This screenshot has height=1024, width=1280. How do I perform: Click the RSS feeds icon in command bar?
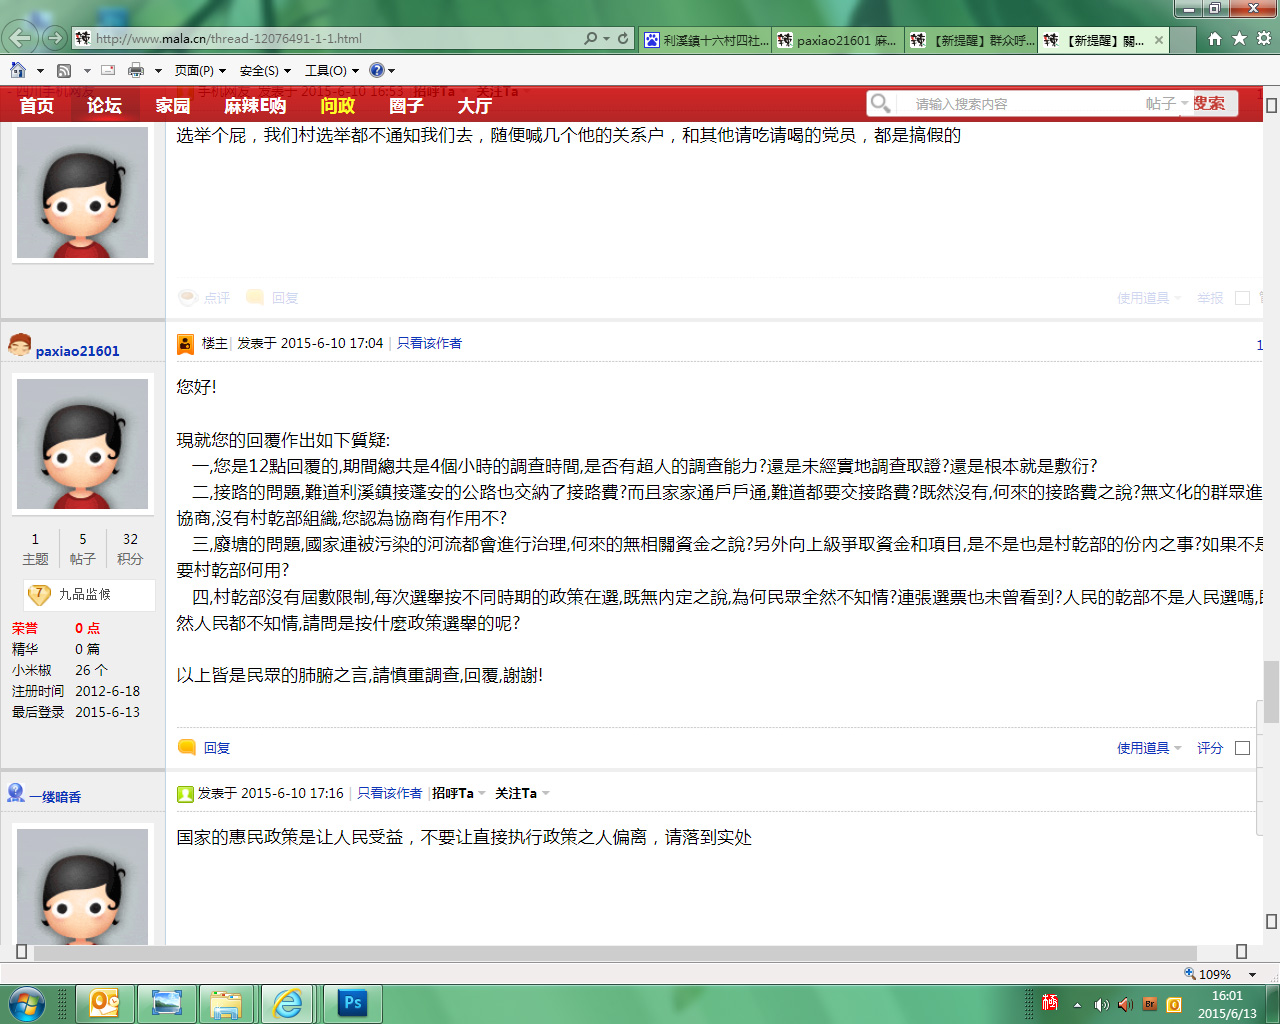(64, 70)
